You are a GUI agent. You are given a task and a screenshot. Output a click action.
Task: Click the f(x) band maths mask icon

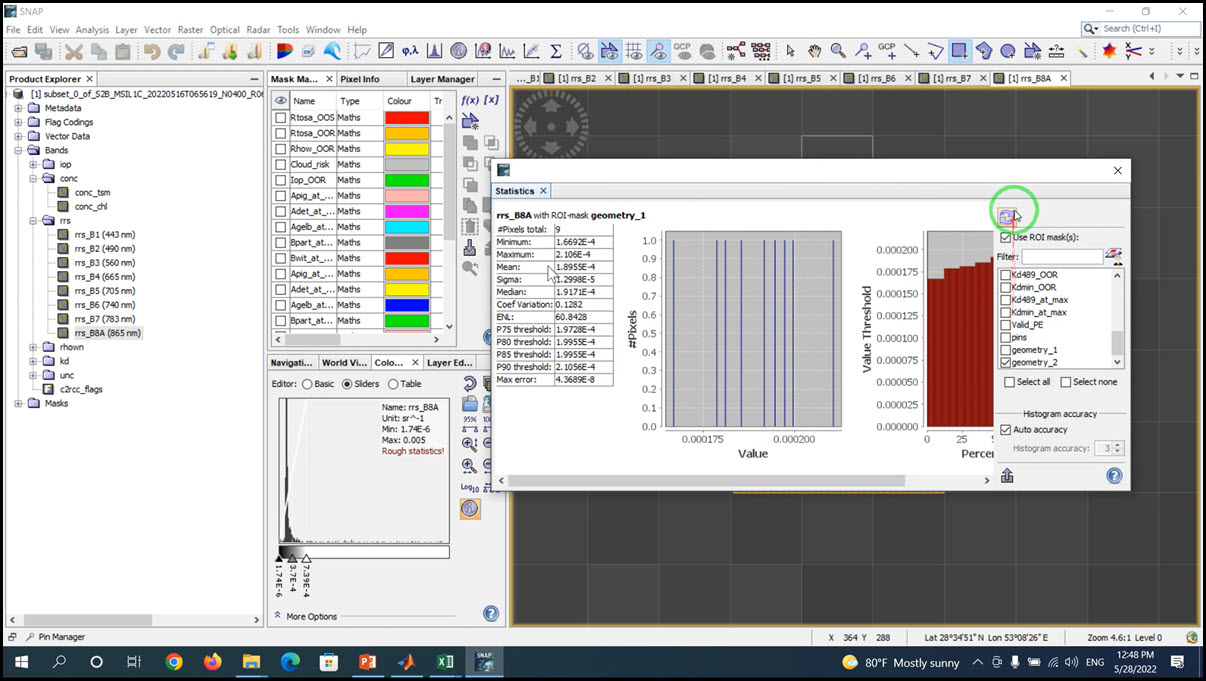tap(470, 100)
